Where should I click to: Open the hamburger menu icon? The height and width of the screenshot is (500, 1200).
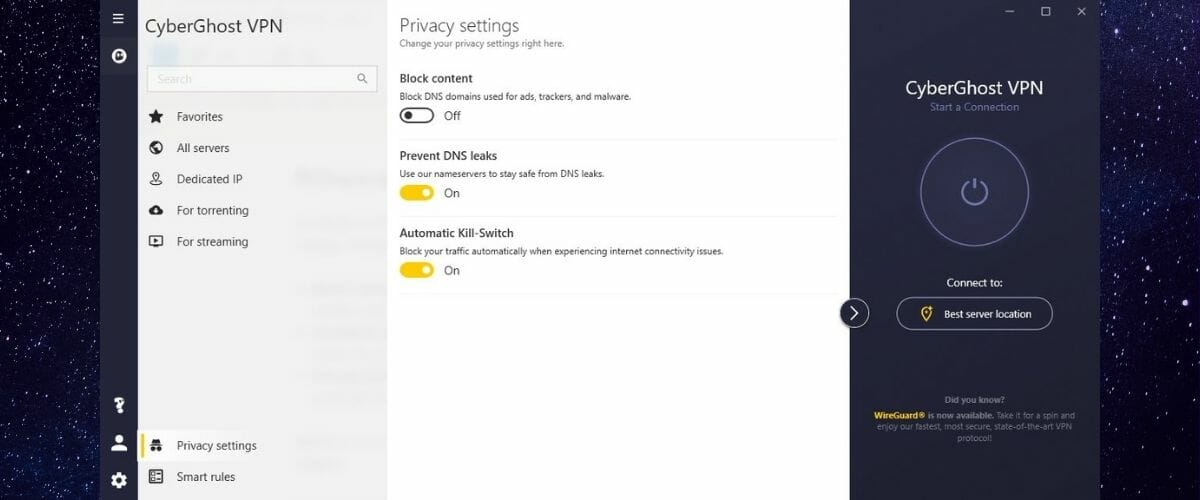click(118, 18)
